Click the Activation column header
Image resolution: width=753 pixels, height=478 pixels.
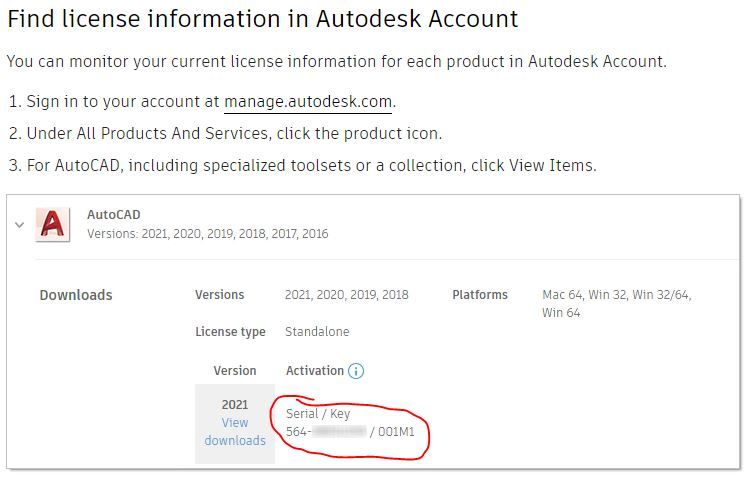[x=315, y=371]
